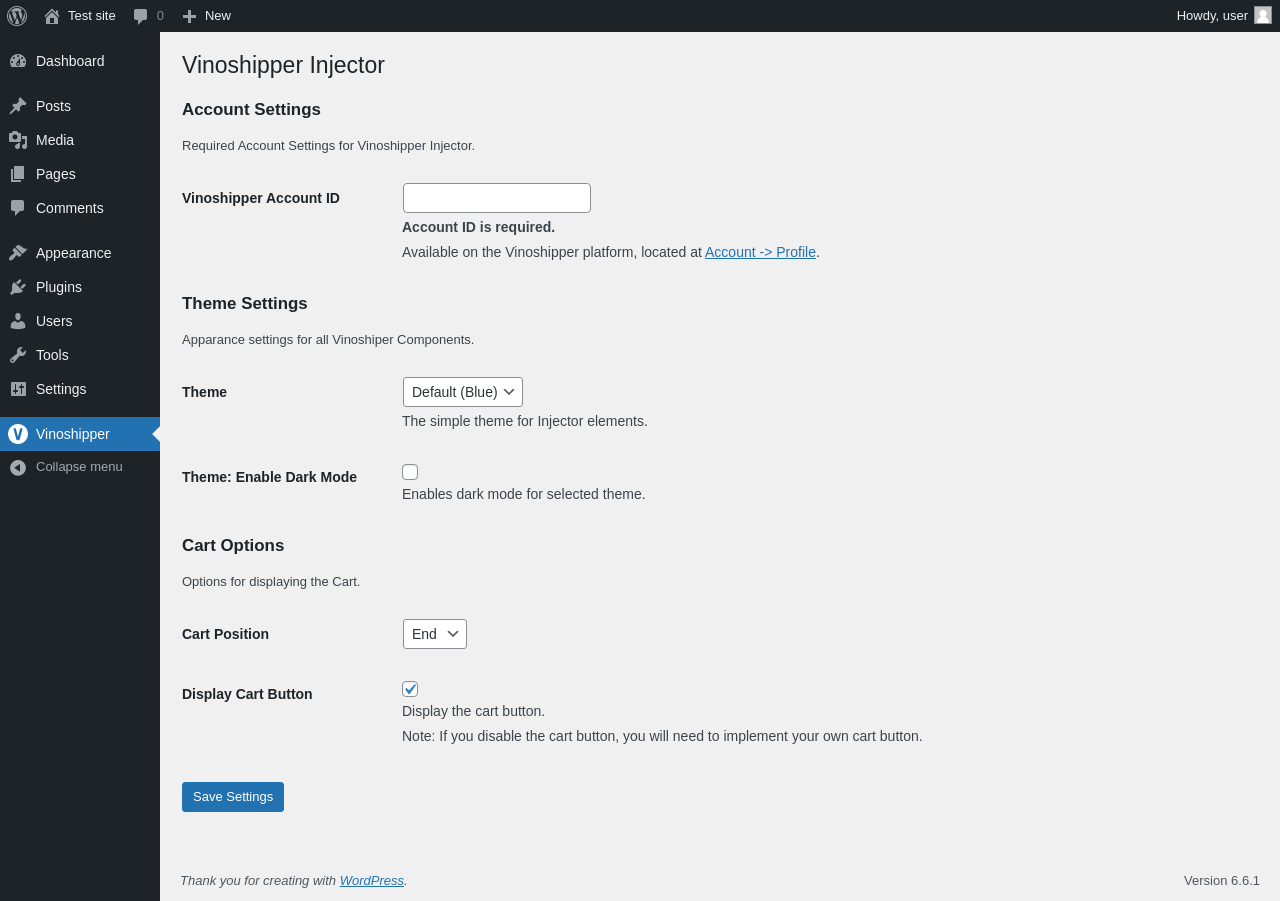Viewport: 1280px width, 901px height.
Task: Click the home icon beside Test site
Action: [x=52, y=16]
